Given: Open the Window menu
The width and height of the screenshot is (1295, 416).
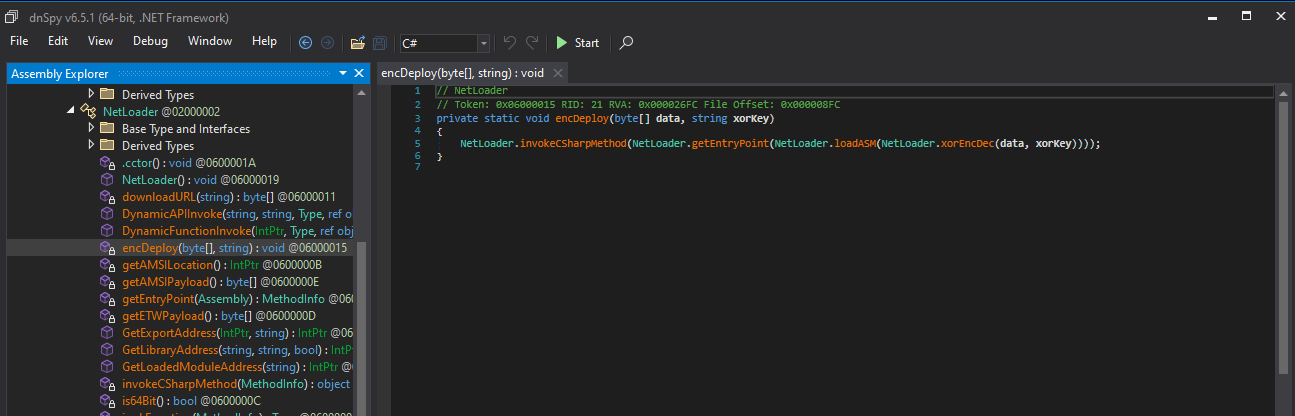Looking at the screenshot, I should [x=210, y=42].
